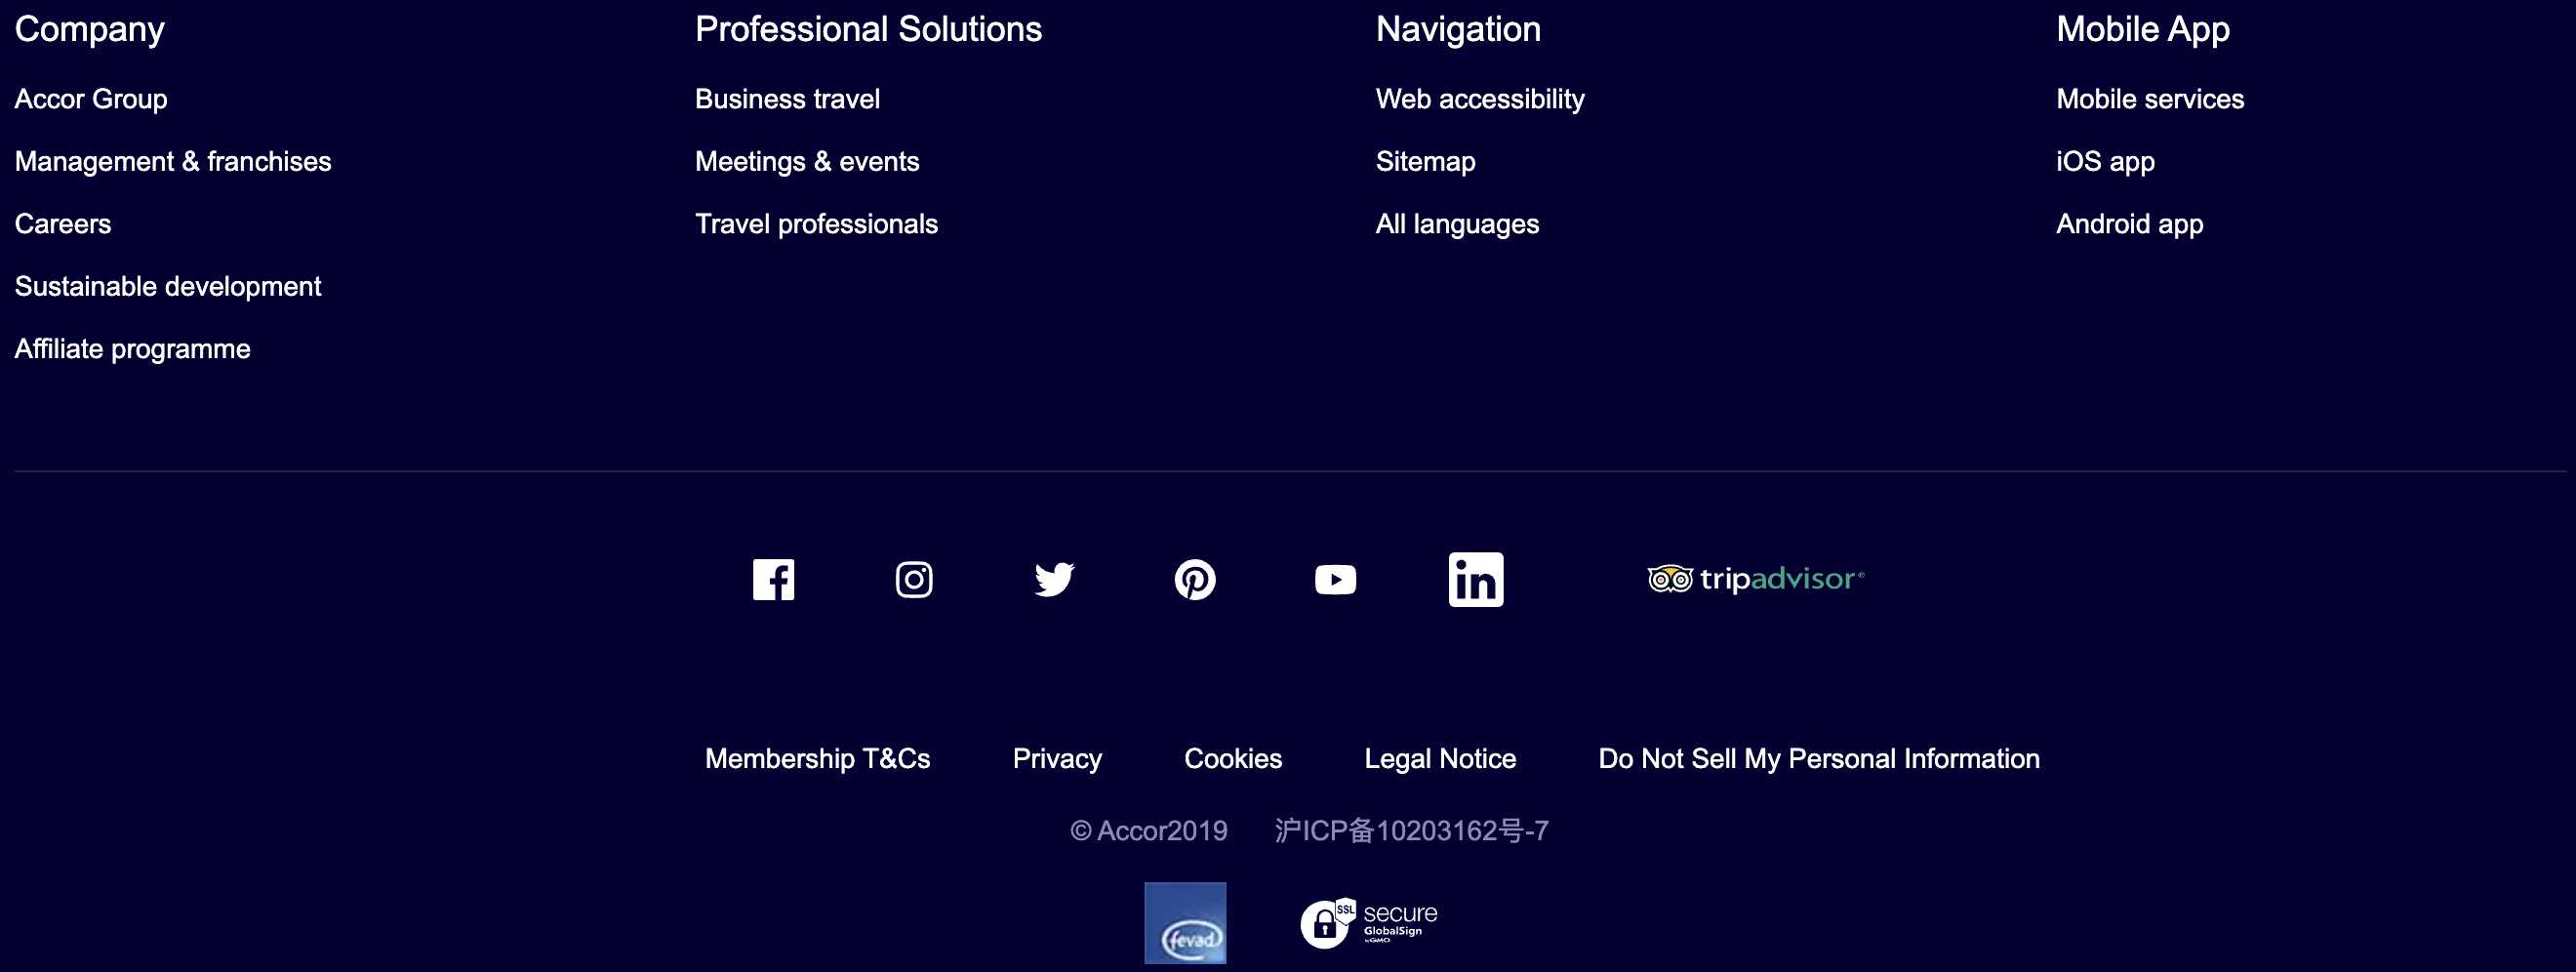2576x972 pixels.
Task: Open the Accor Group link
Action: click(91, 99)
